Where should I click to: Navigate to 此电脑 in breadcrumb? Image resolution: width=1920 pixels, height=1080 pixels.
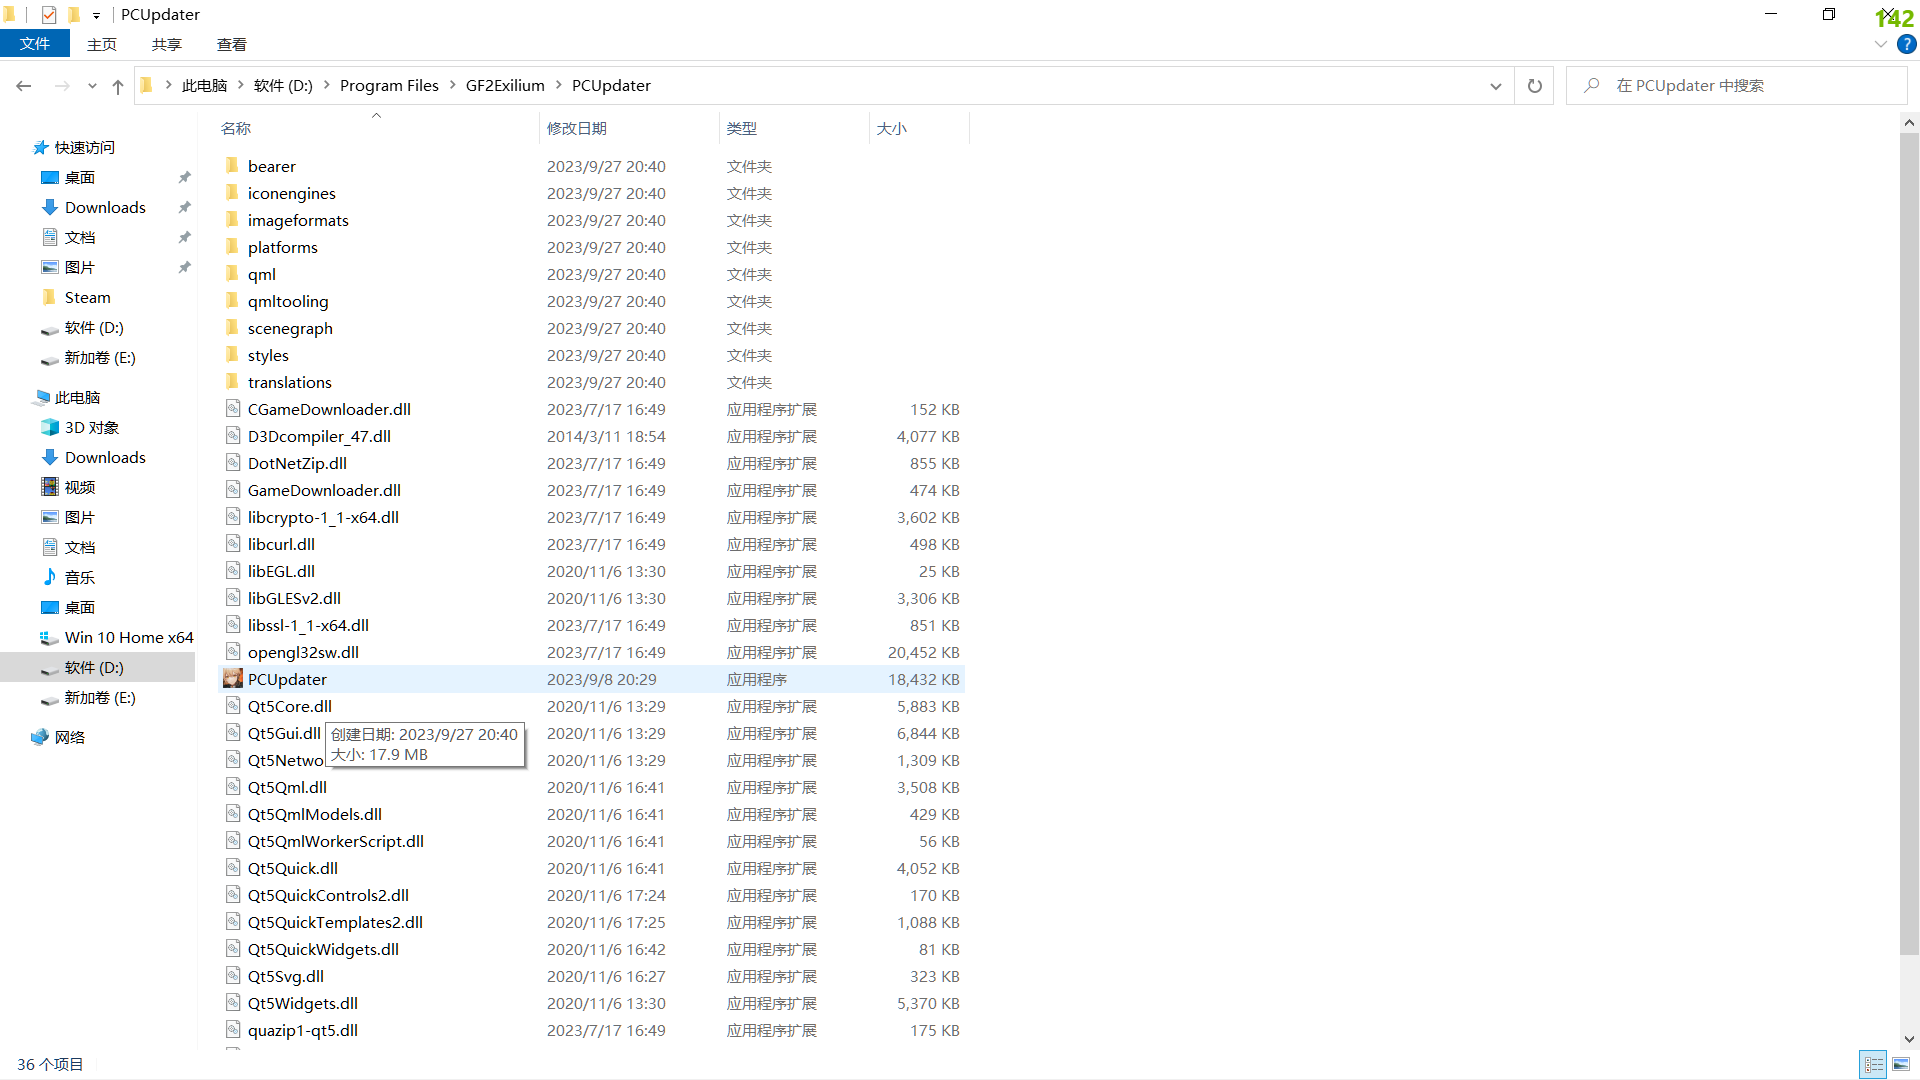coord(205,86)
